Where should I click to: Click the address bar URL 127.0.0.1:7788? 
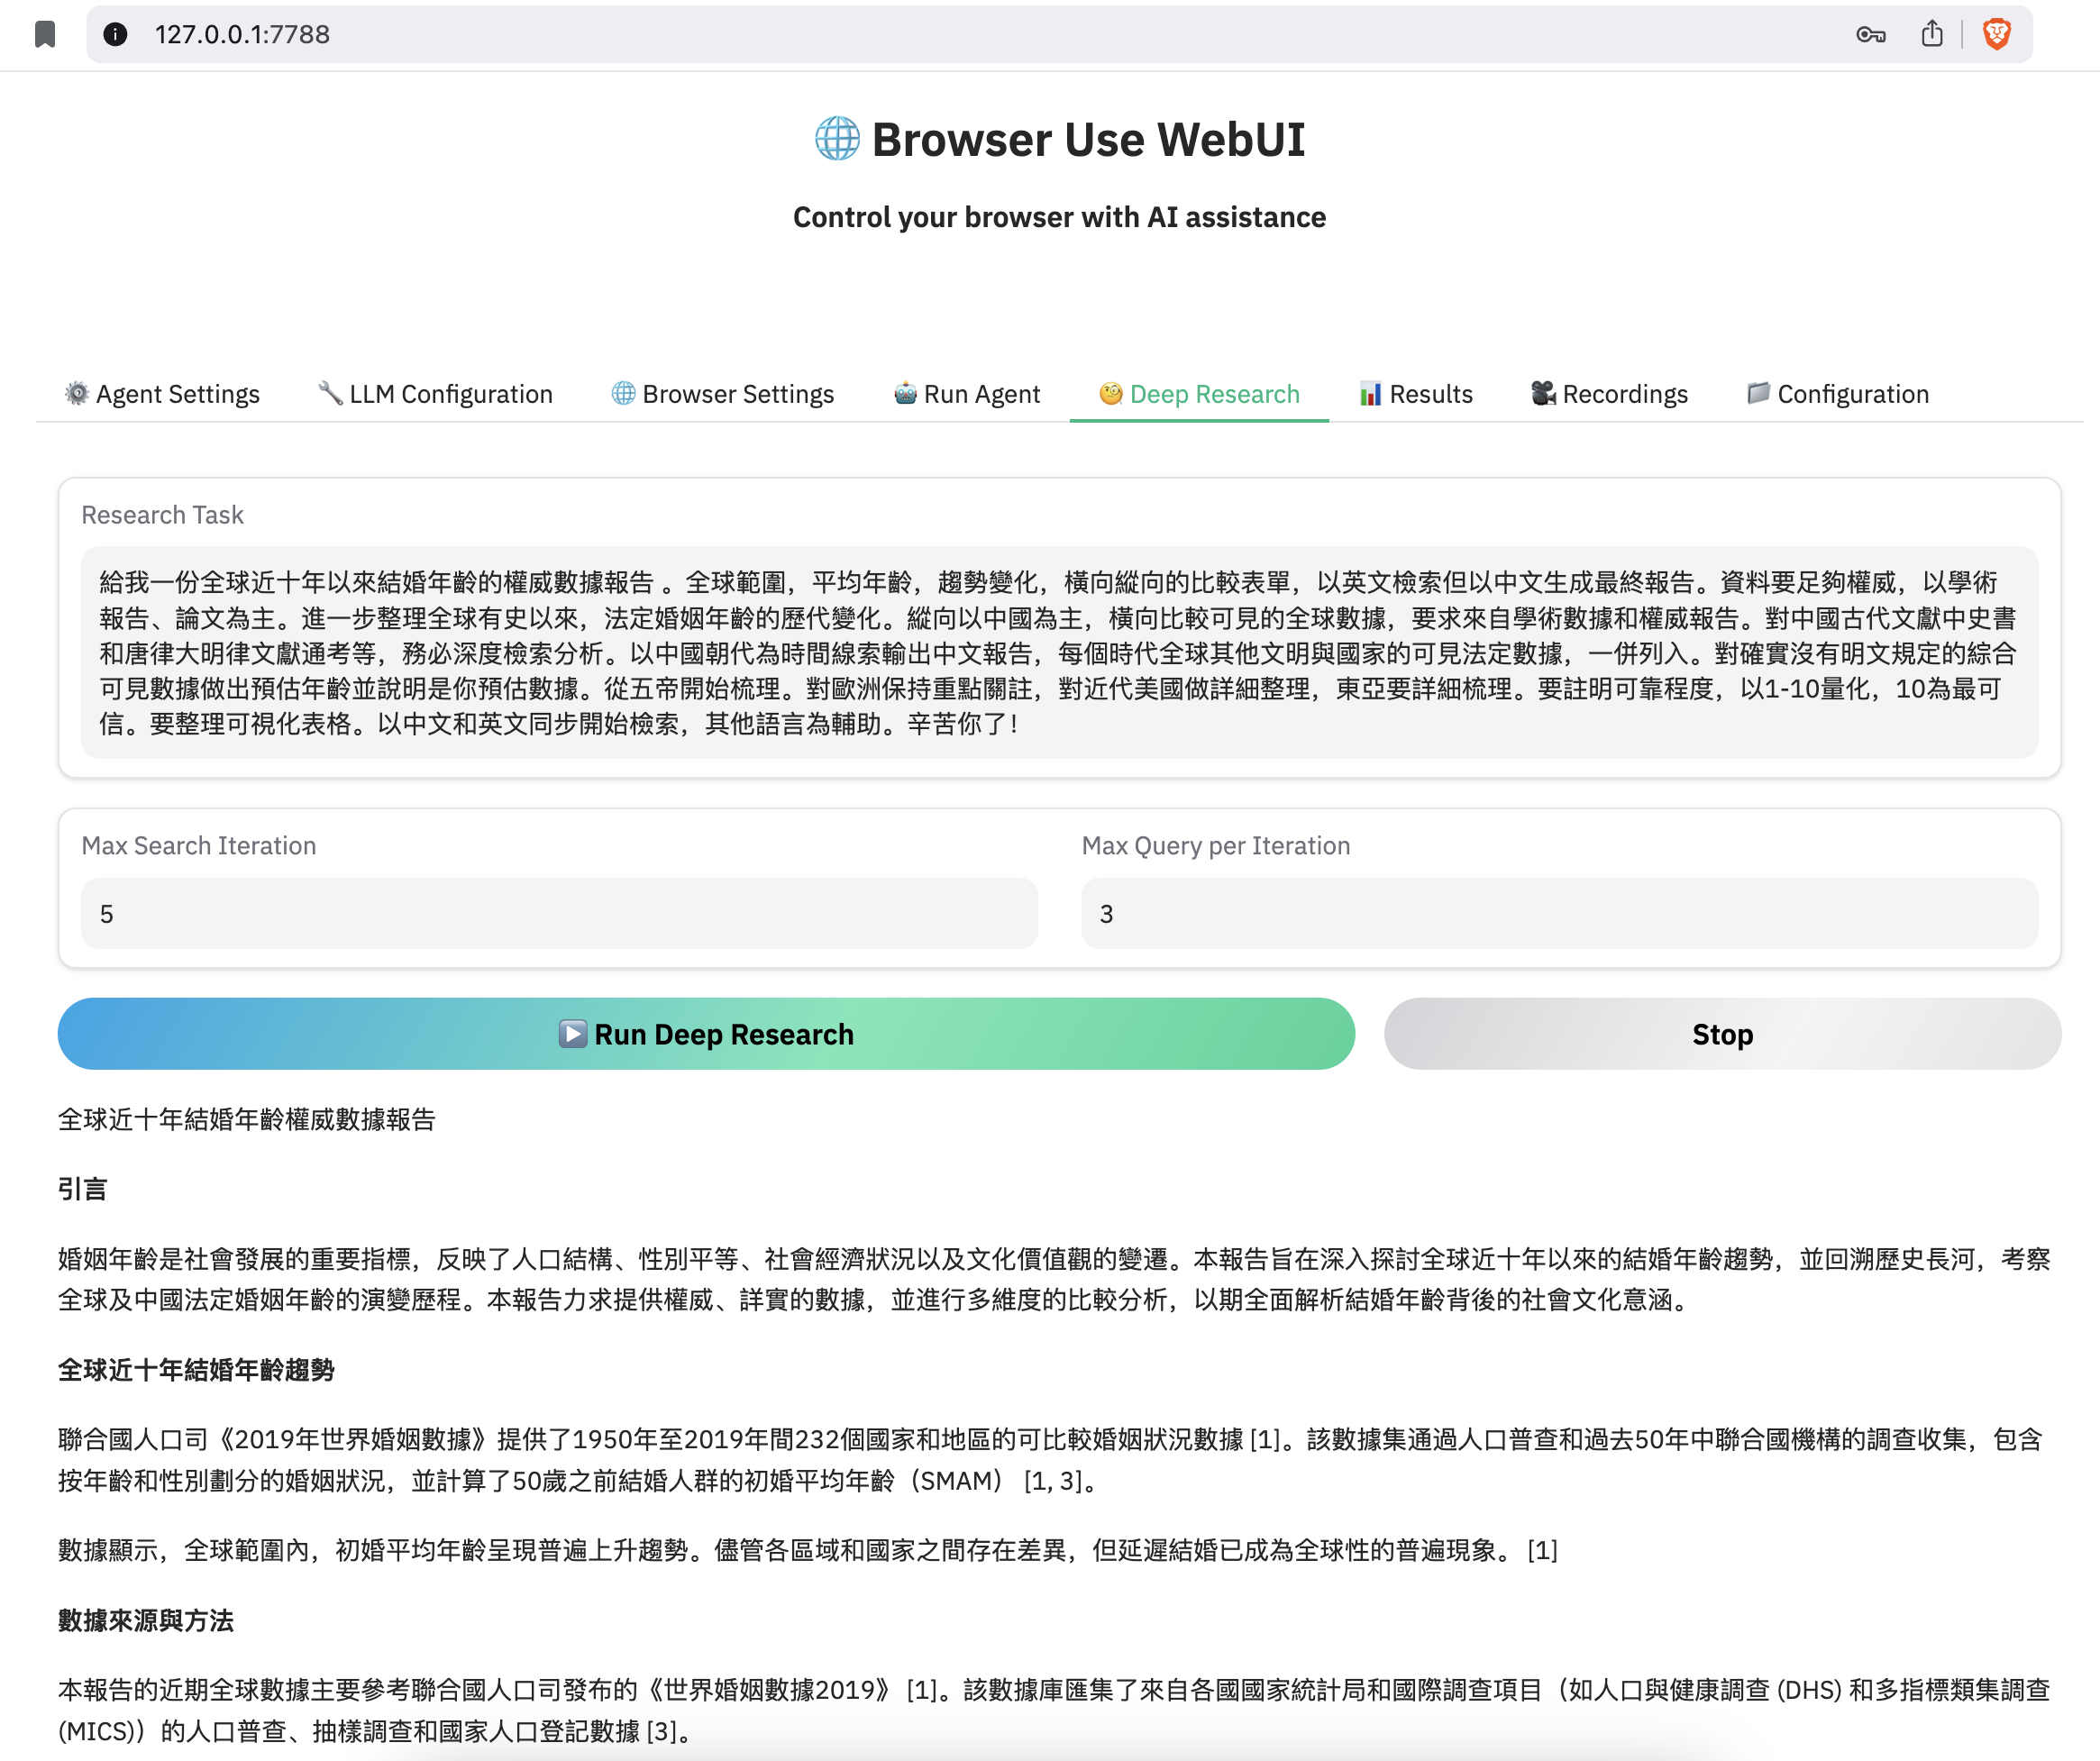point(242,34)
